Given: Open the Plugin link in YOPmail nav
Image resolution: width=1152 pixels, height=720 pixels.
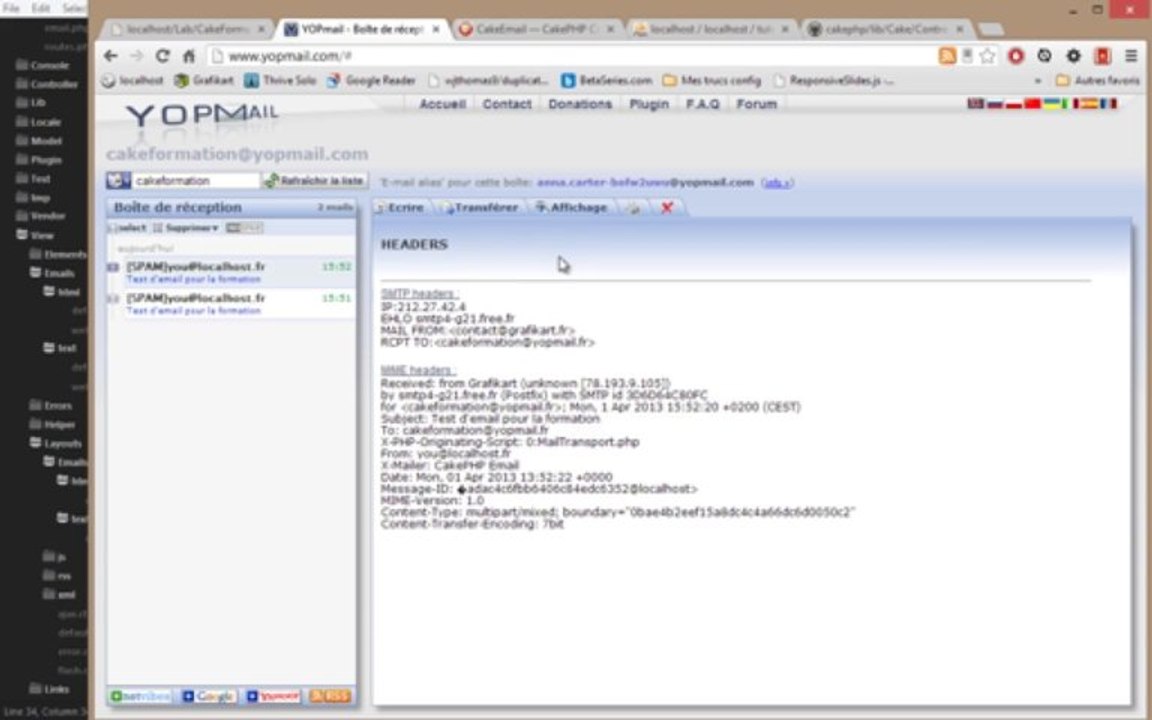Looking at the screenshot, I should 649,104.
